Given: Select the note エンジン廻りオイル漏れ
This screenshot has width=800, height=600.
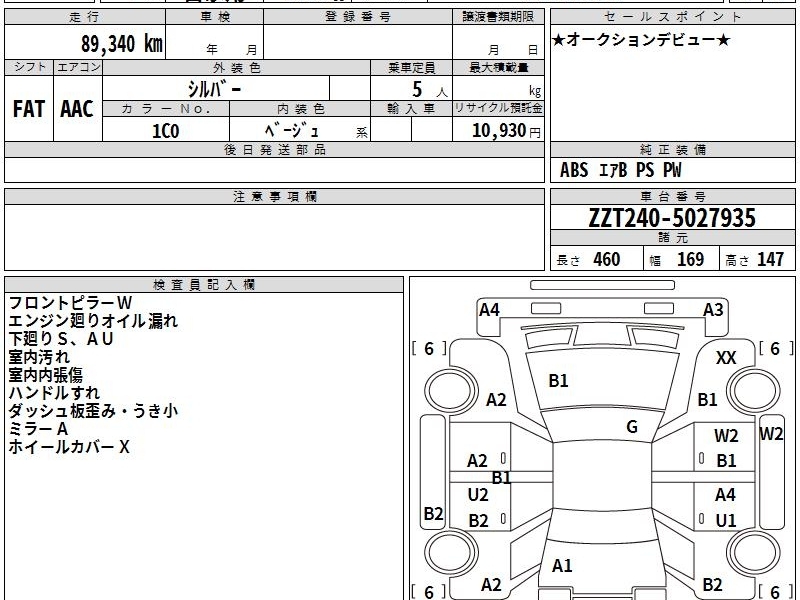Looking at the screenshot, I should (x=93, y=321).
